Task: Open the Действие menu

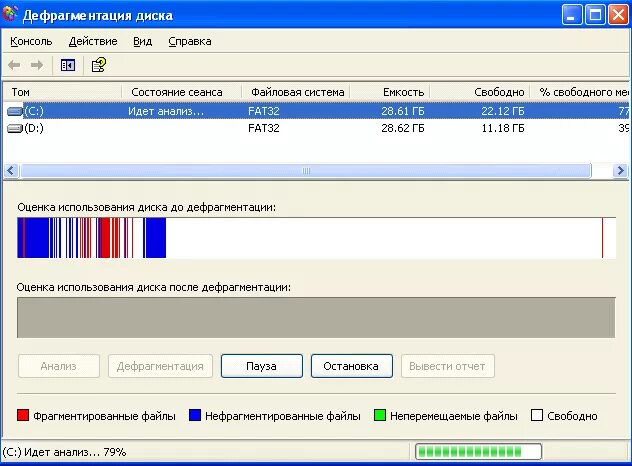Action: [x=93, y=41]
